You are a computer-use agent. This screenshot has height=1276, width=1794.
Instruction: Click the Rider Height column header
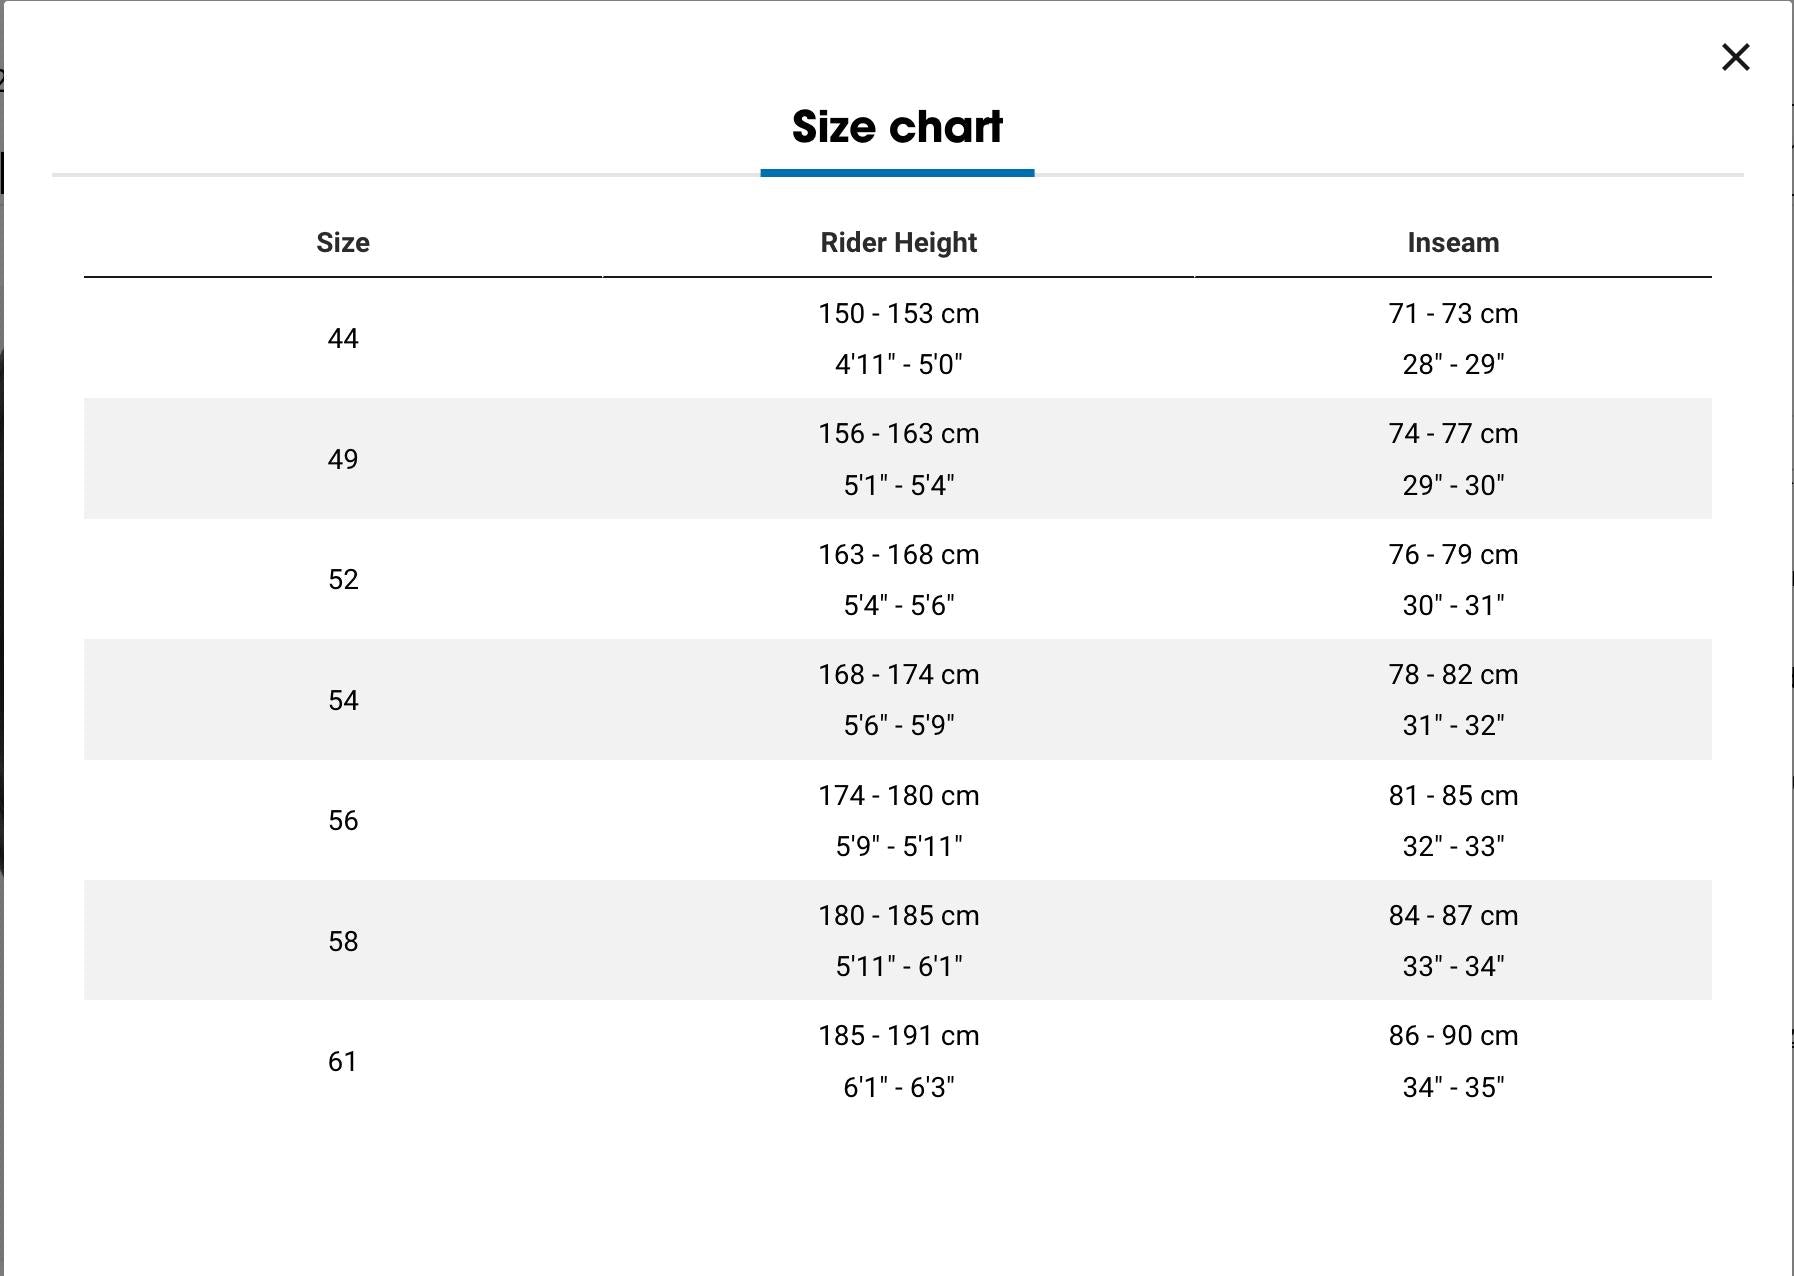click(898, 243)
